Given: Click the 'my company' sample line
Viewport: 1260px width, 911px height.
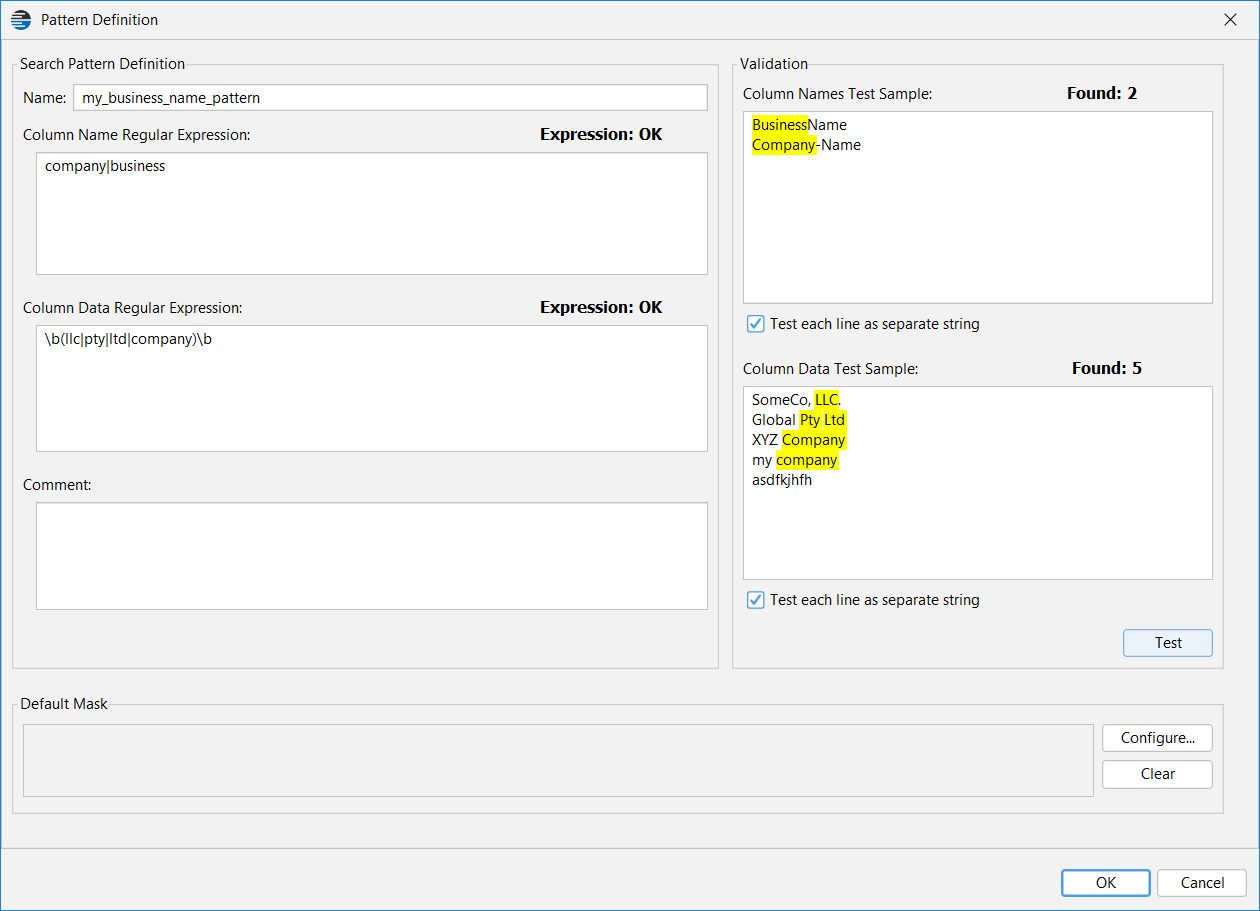Looking at the screenshot, I should pyautogui.click(x=795, y=460).
